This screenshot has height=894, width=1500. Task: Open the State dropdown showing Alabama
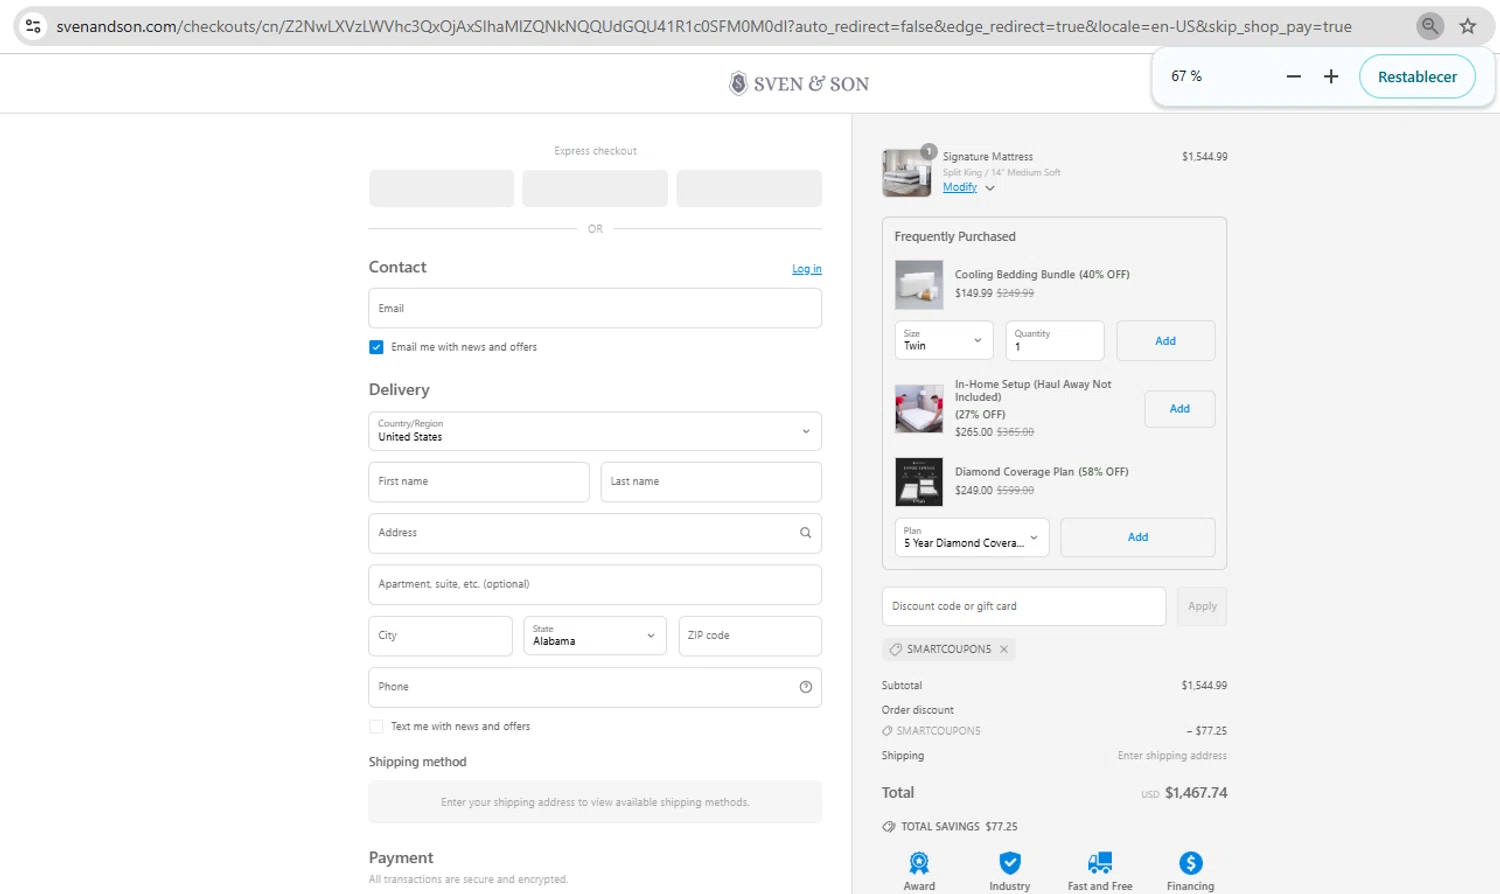pos(595,636)
